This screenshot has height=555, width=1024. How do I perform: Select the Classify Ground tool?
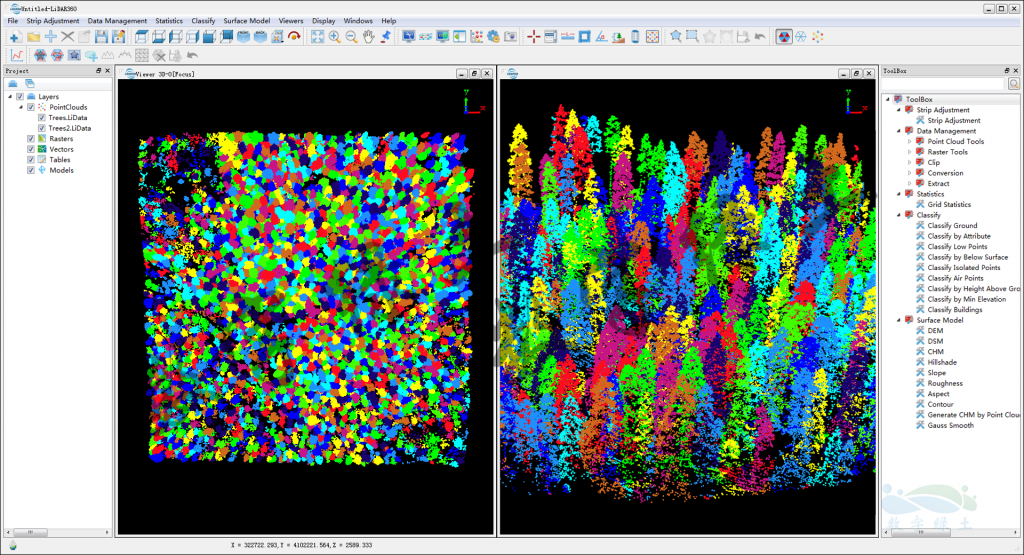pyautogui.click(x=952, y=226)
